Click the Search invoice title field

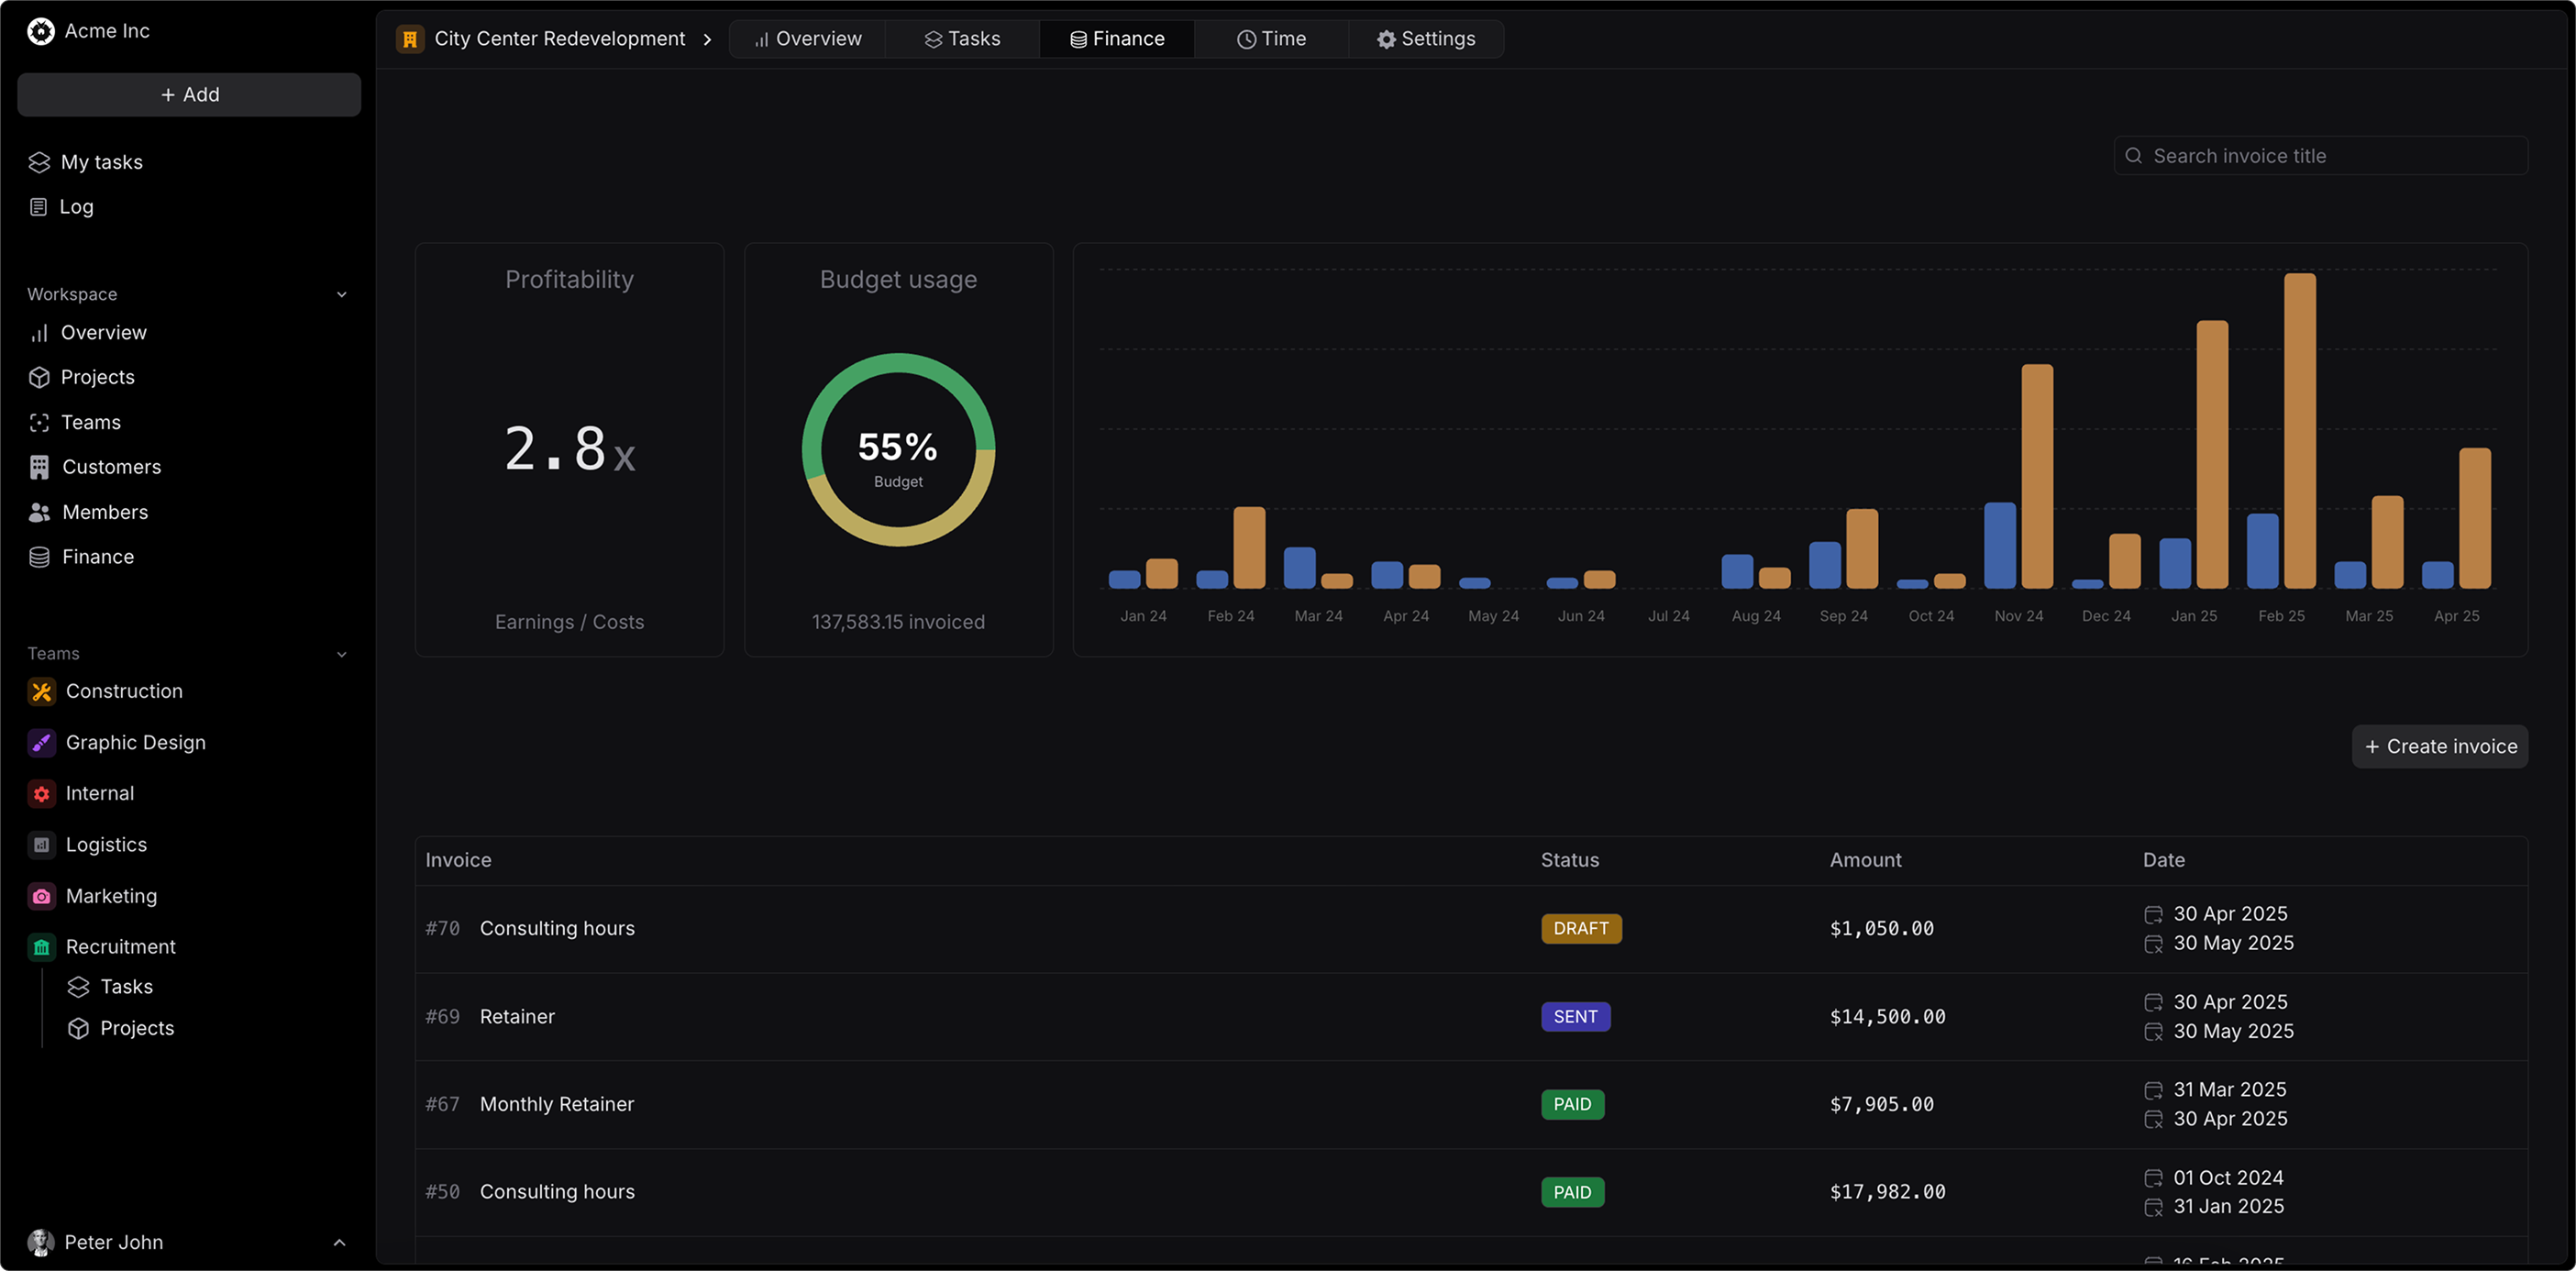click(2320, 156)
